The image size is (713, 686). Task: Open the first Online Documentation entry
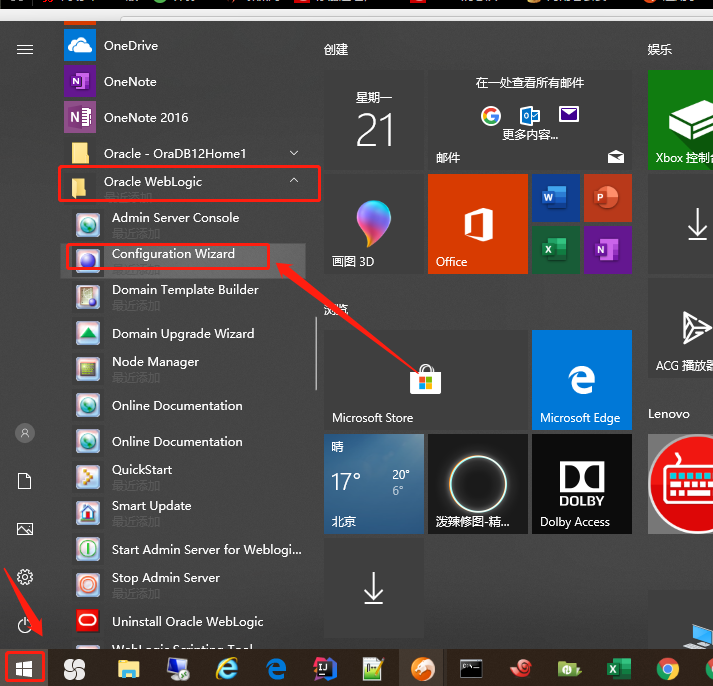pyautogui.click(x=182, y=405)
